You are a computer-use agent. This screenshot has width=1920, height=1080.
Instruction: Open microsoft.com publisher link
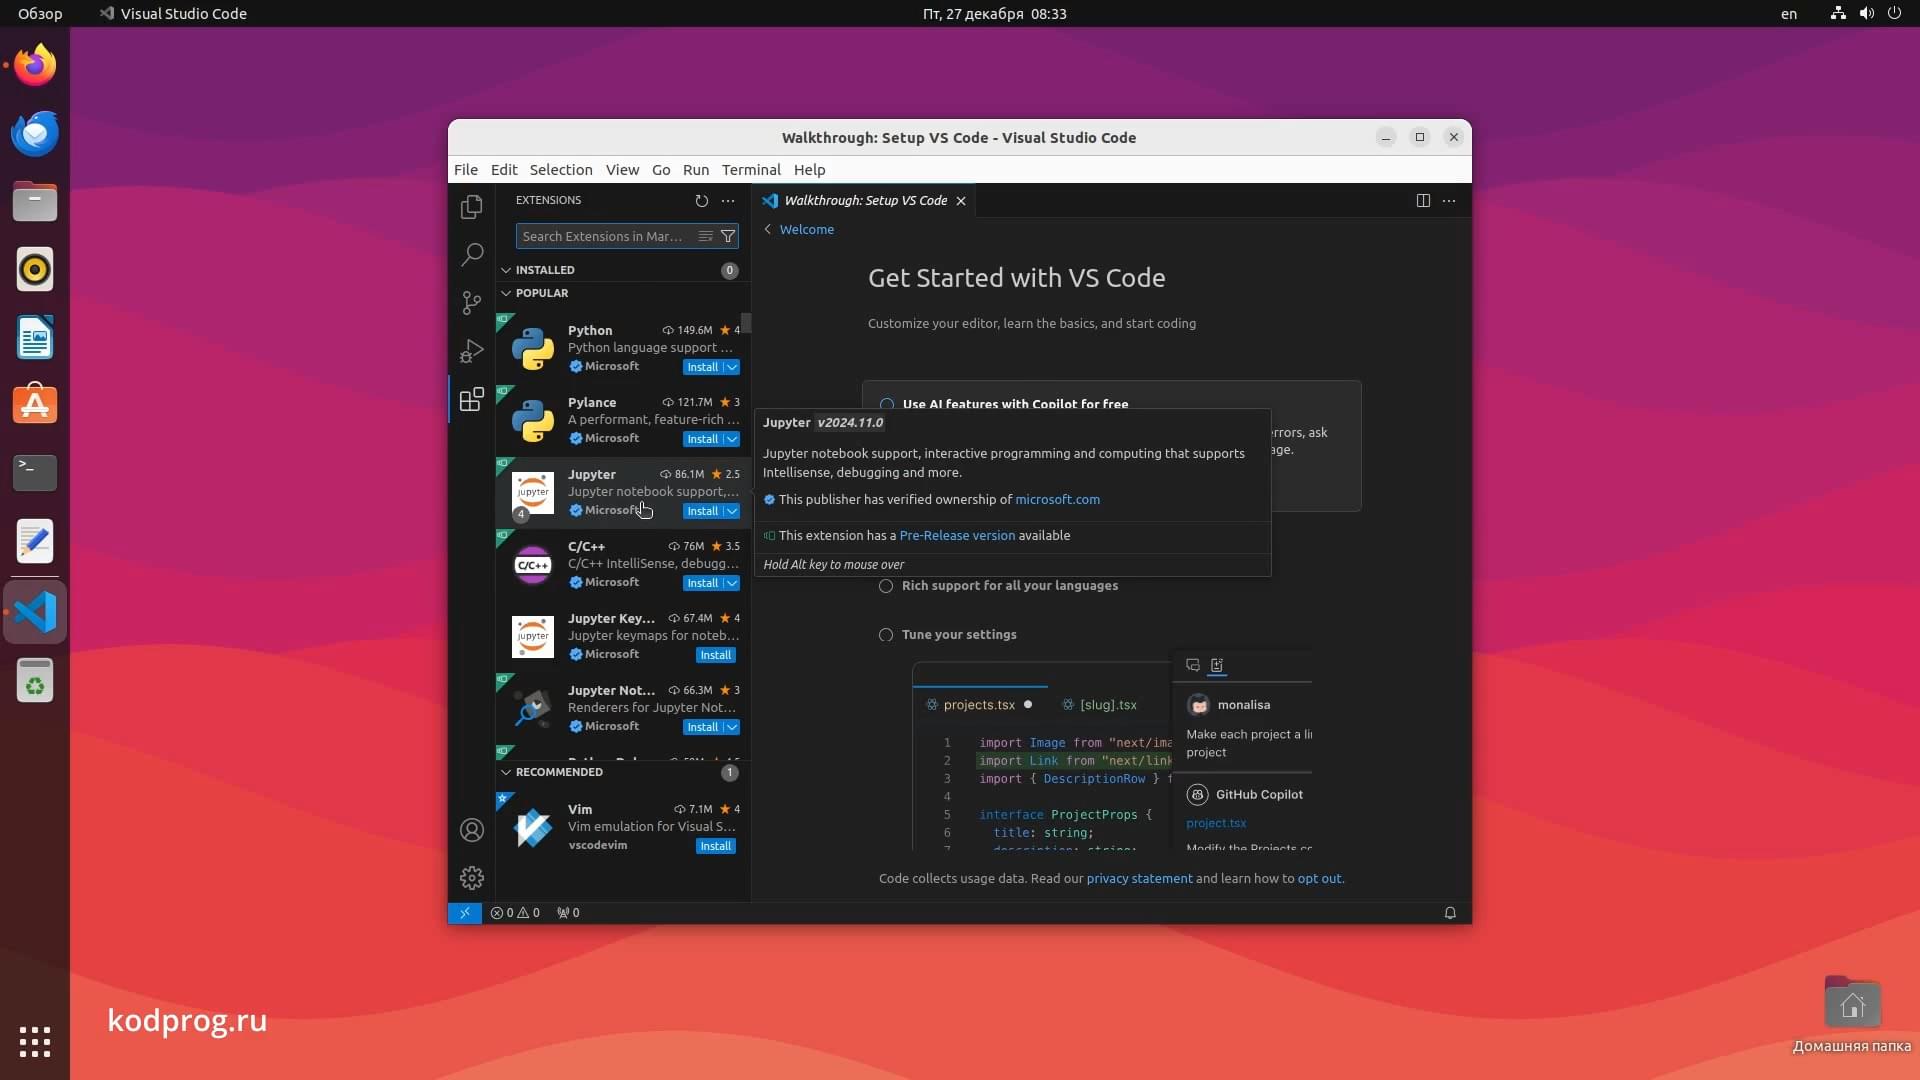[1057, 500]
